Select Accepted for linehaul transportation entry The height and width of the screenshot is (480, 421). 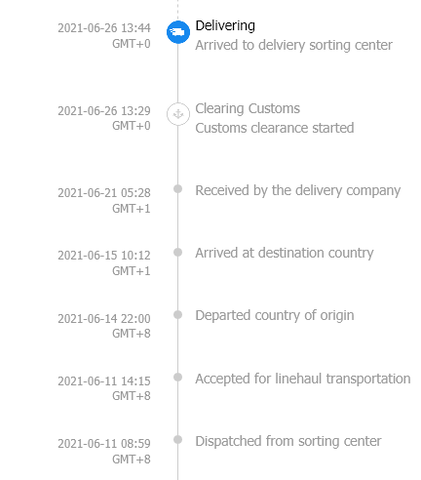(x=303, y=379)
